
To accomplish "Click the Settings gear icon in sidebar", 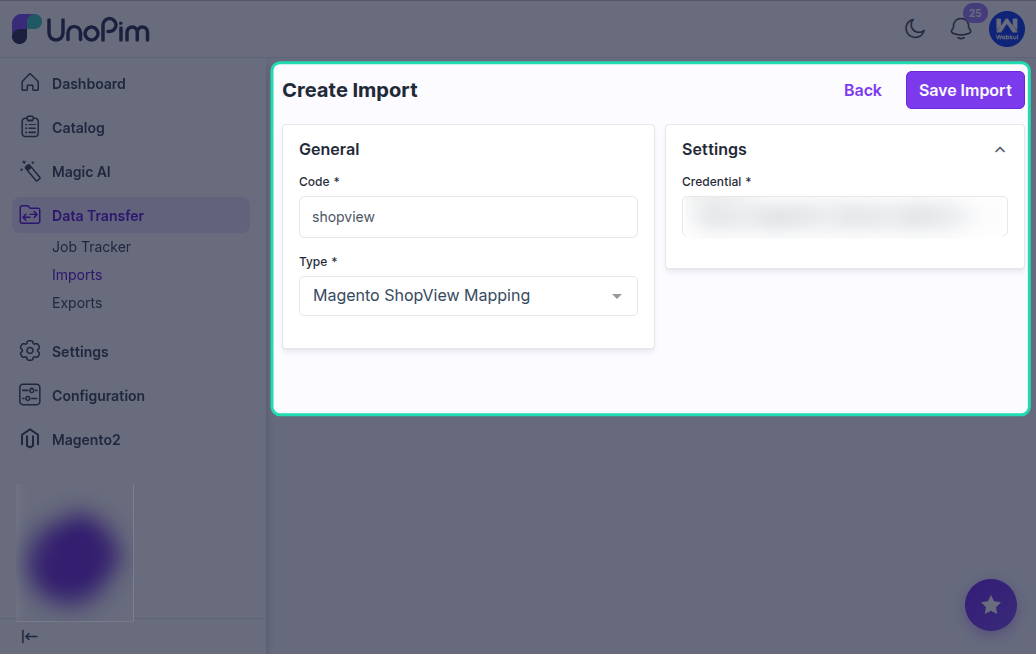I will click(30, 351).
